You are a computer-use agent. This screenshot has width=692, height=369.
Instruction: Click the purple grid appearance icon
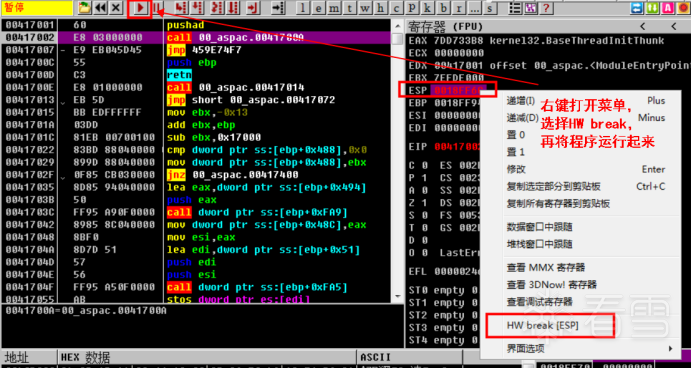(x=530, y=8)
